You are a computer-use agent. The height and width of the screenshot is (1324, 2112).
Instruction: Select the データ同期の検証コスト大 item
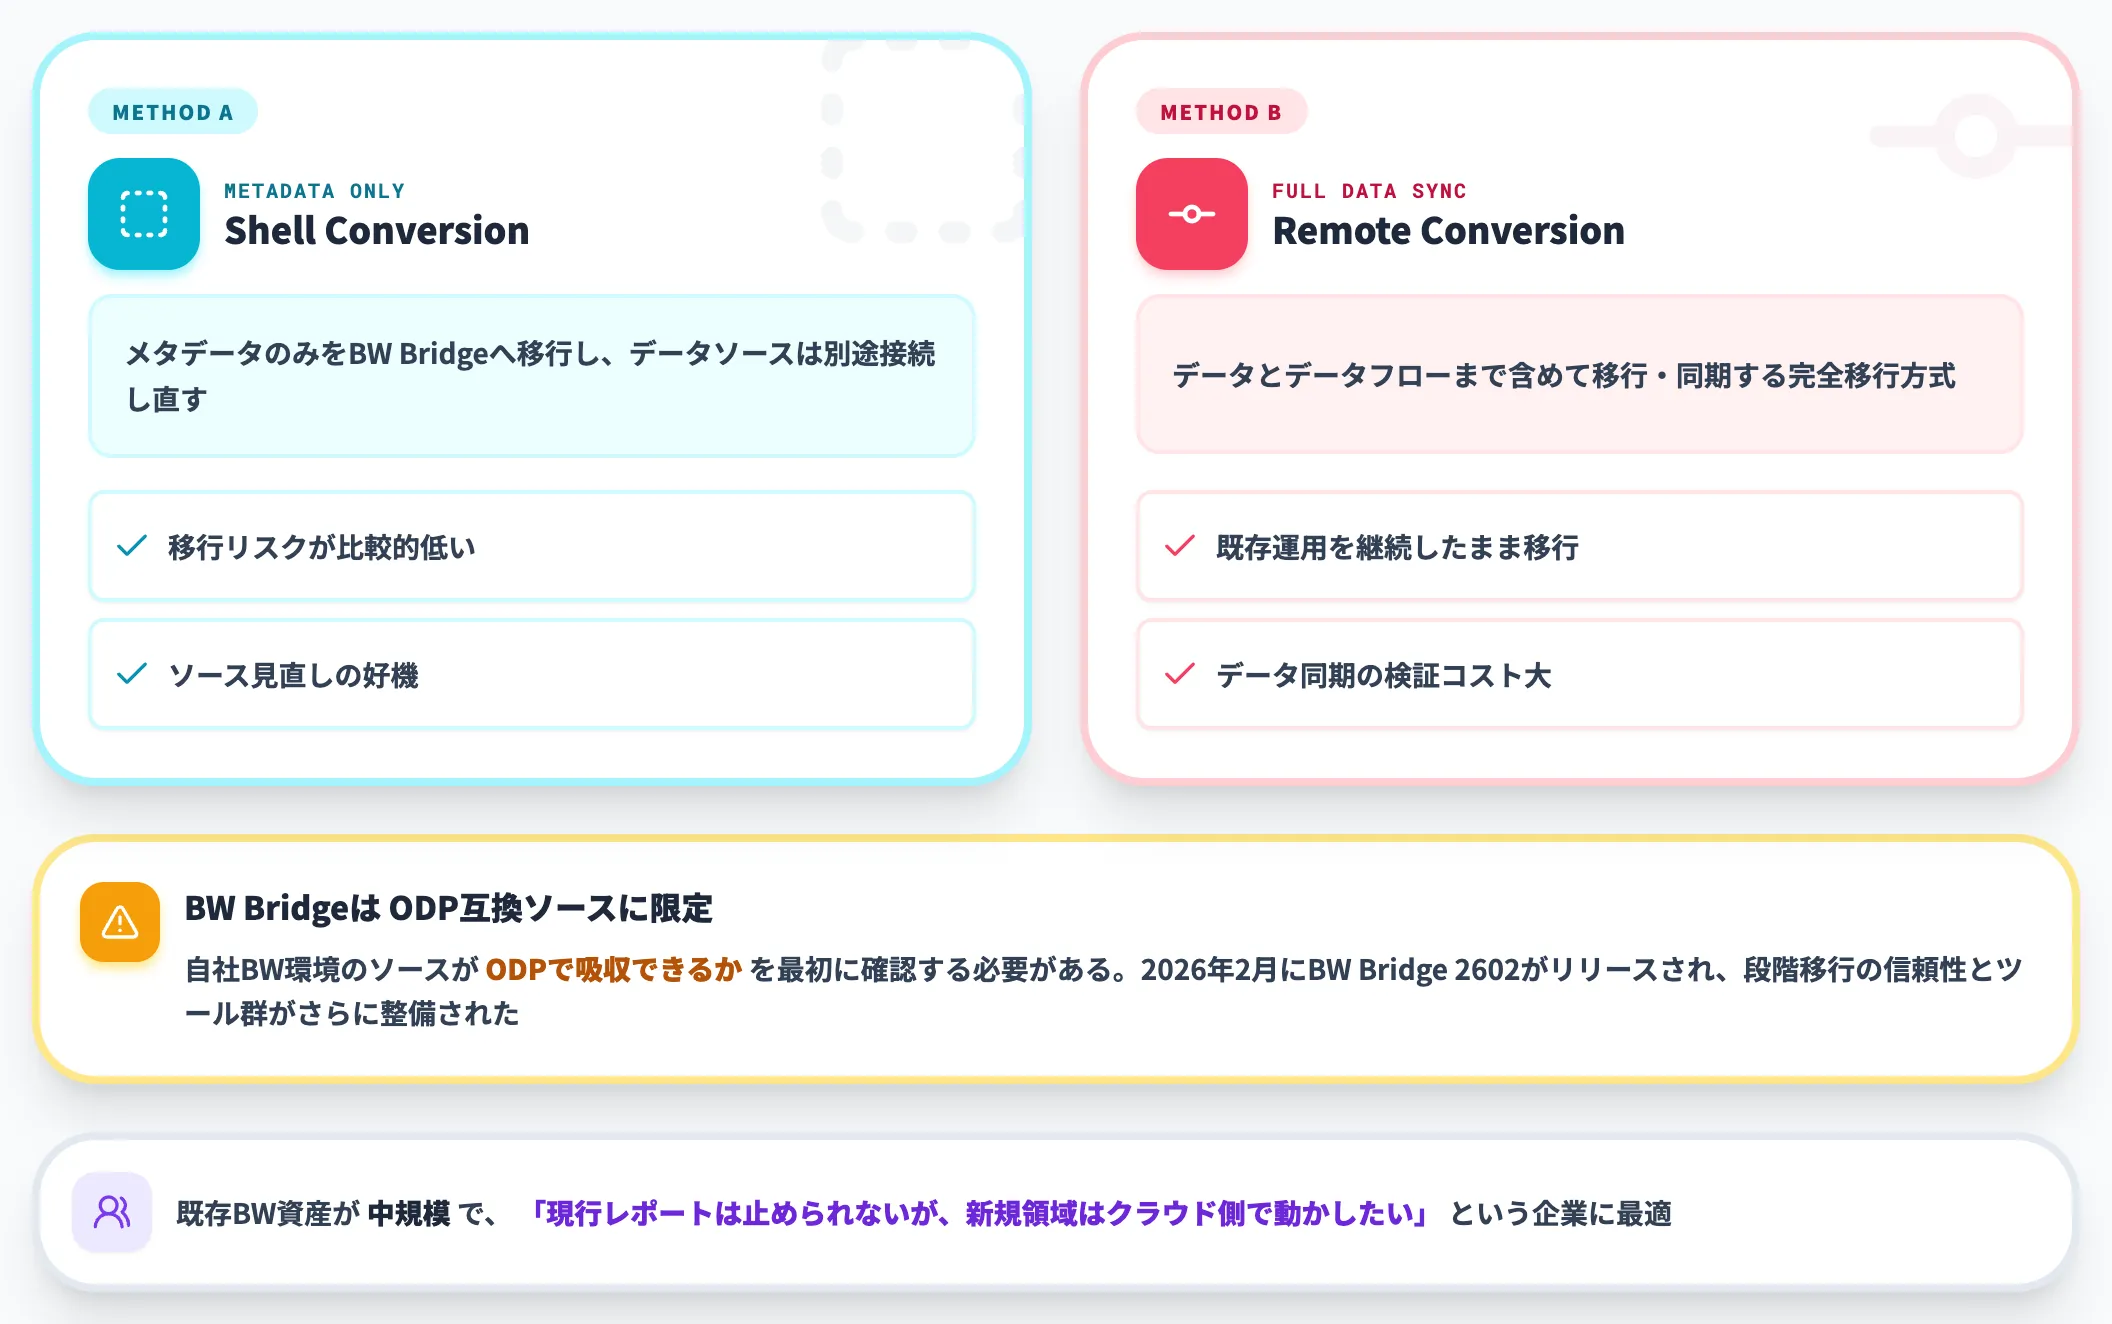tap(1580, 674)
